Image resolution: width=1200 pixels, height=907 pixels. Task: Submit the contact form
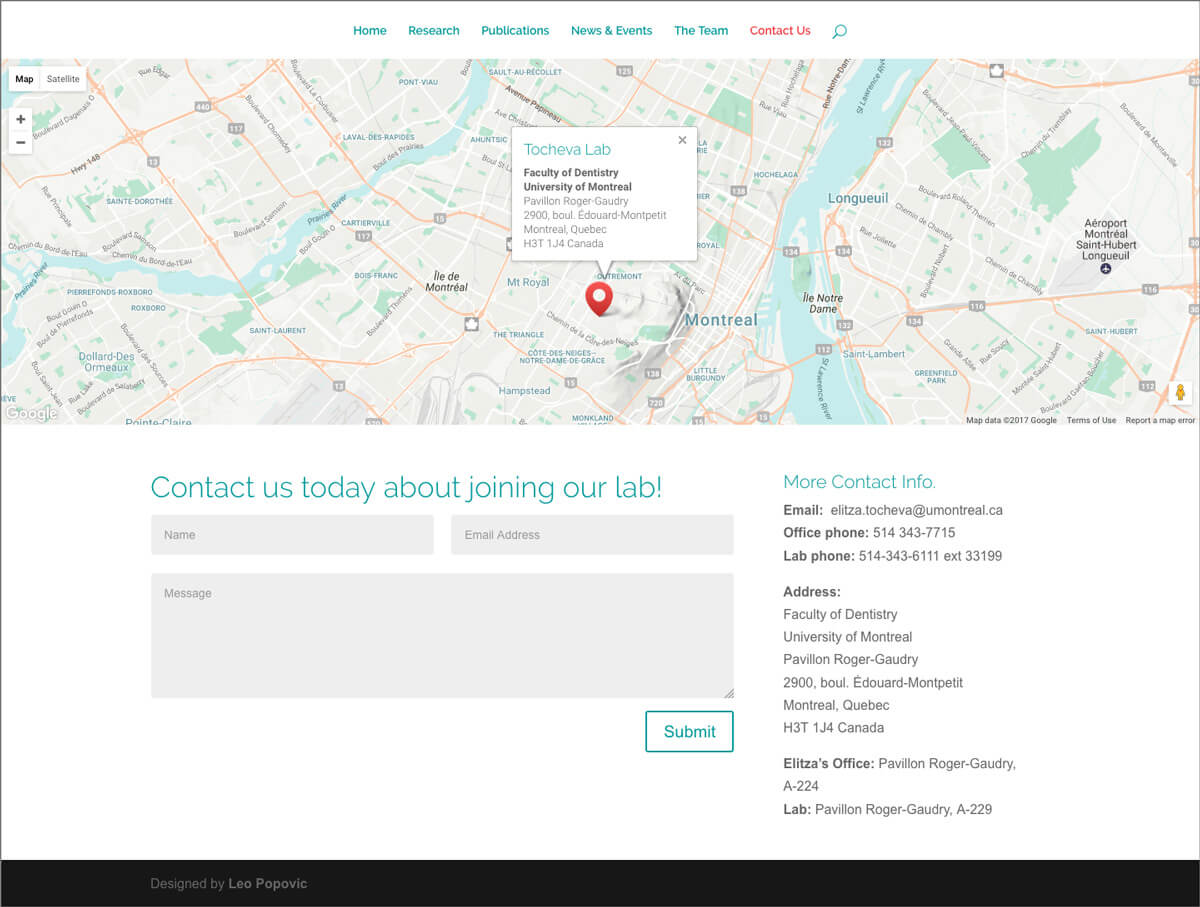[x=689, y=731]
